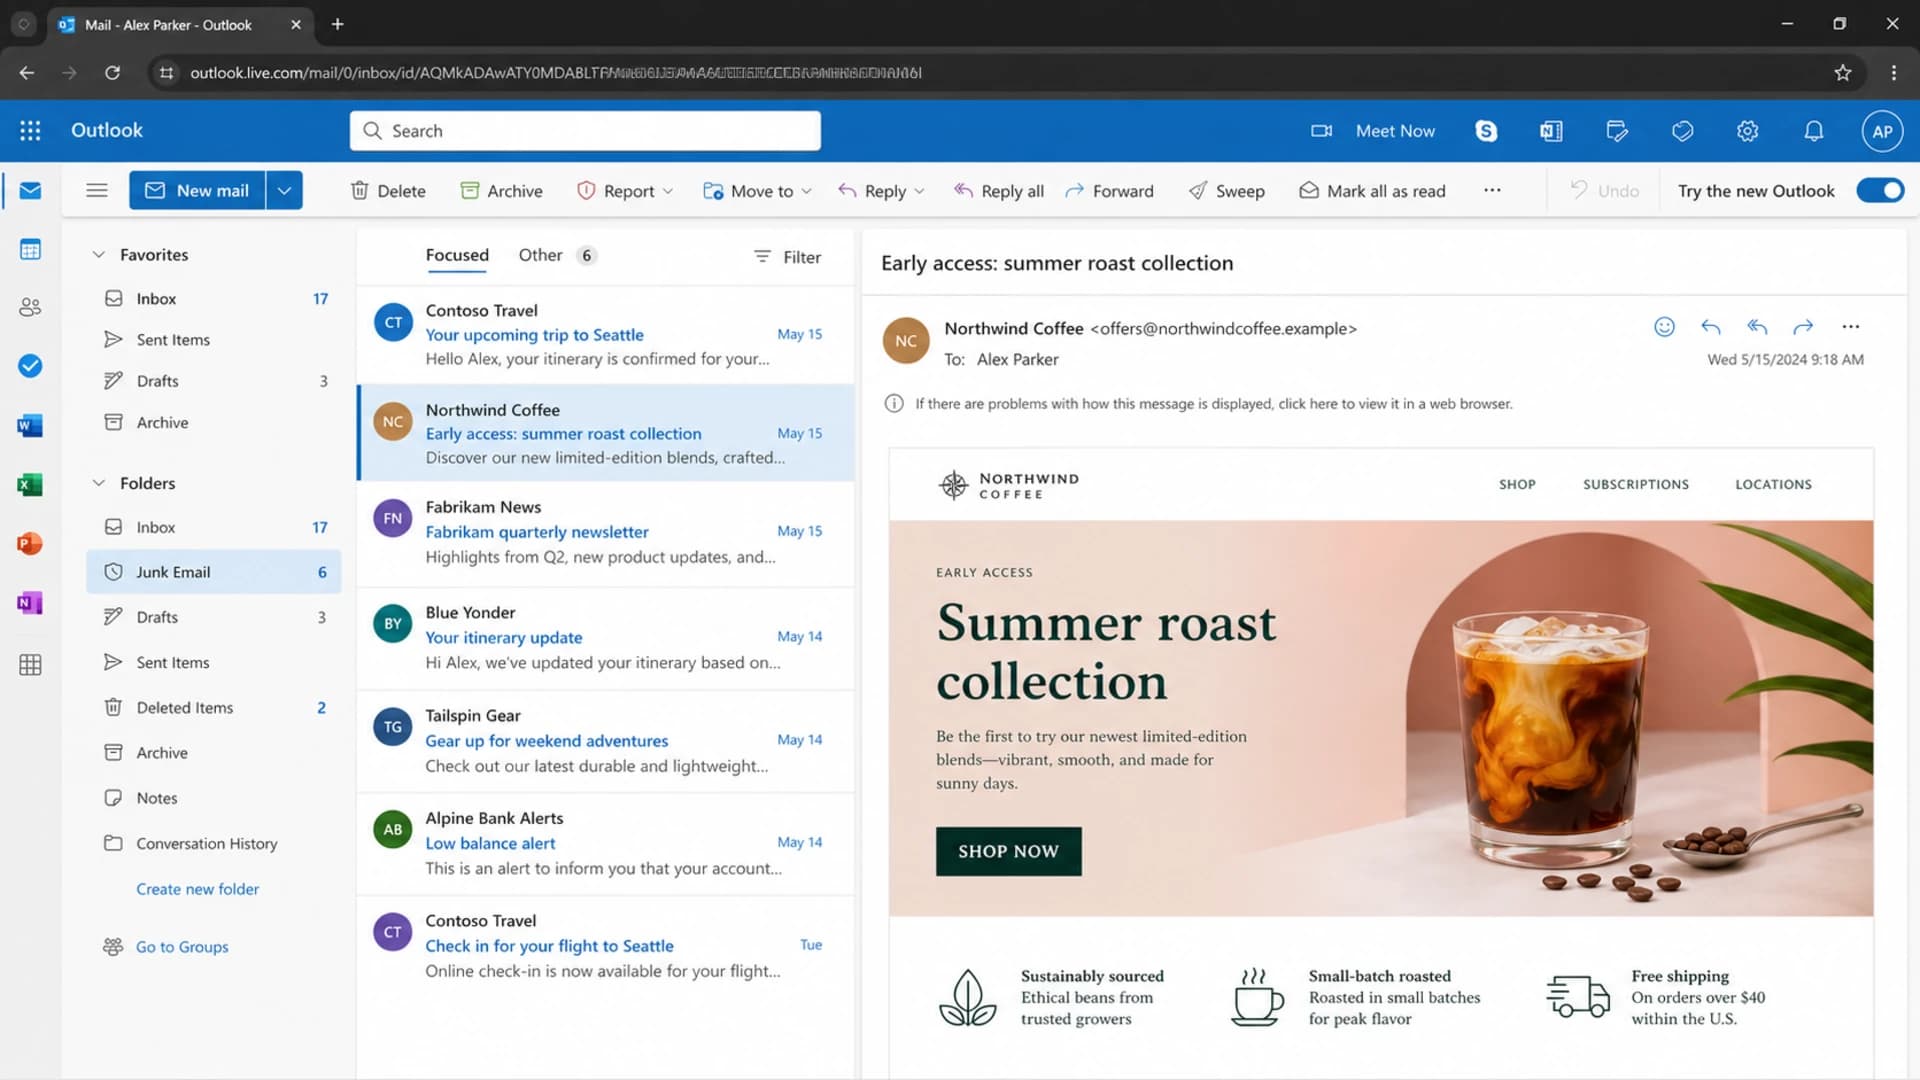1920x1080 pixels.
Task: Open SUBSCRIPTIONS in the Northwind email menu
Action: pos(1635,484)
